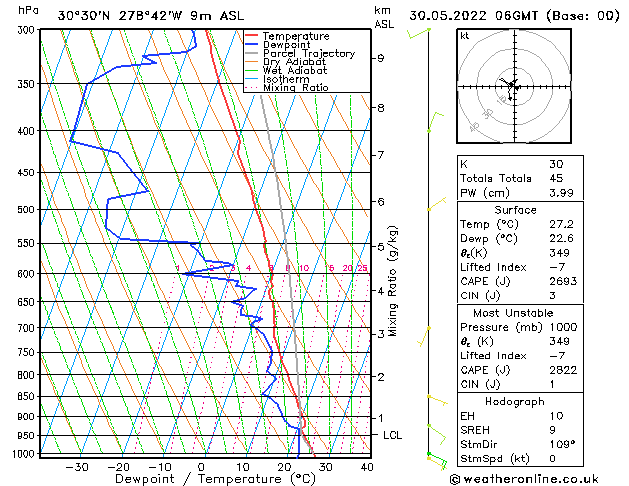Select the surface Dewp value 22.6
The width and height of the screenshot is (629, 486).
[561, 239]
